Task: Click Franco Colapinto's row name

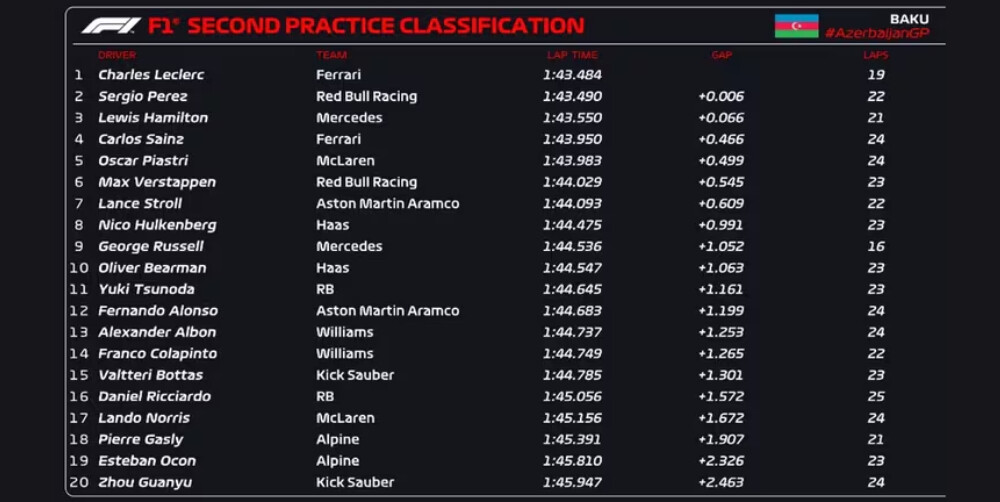Action: pos(157,354)
